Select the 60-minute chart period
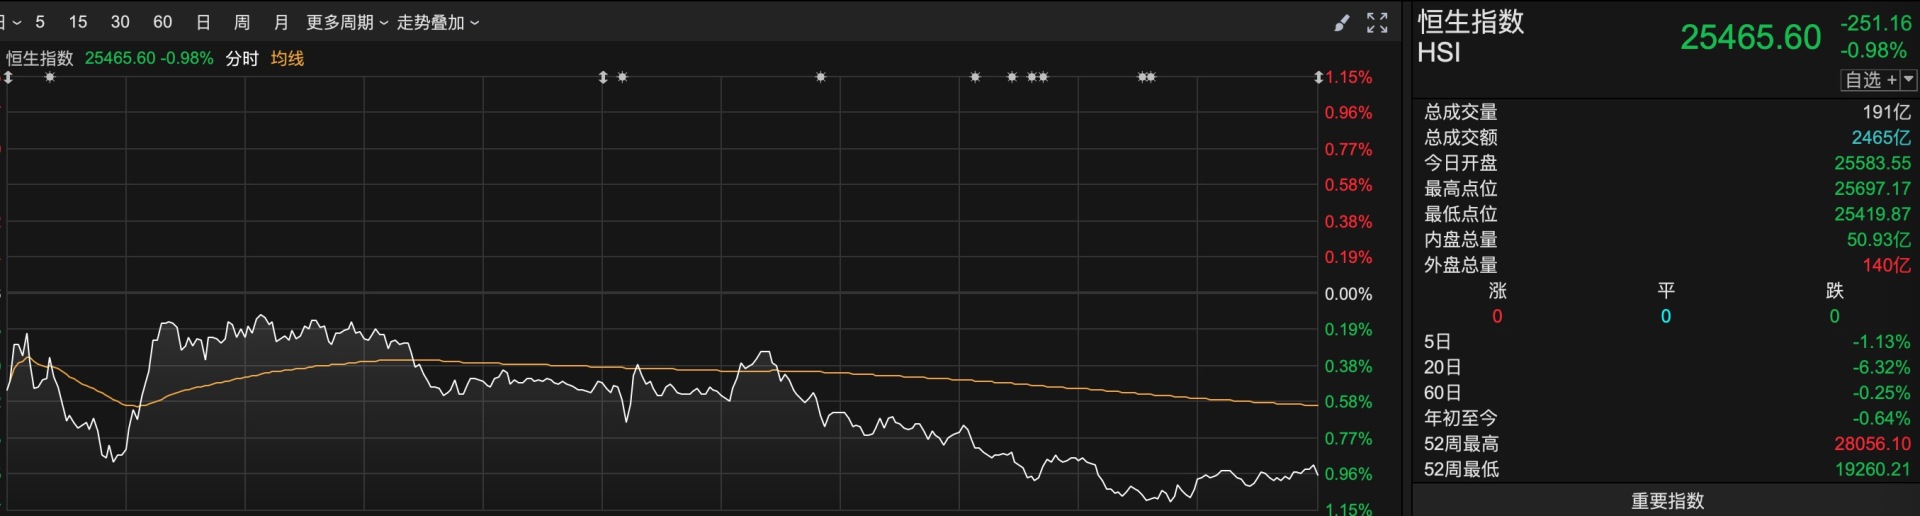 (162, 22)
